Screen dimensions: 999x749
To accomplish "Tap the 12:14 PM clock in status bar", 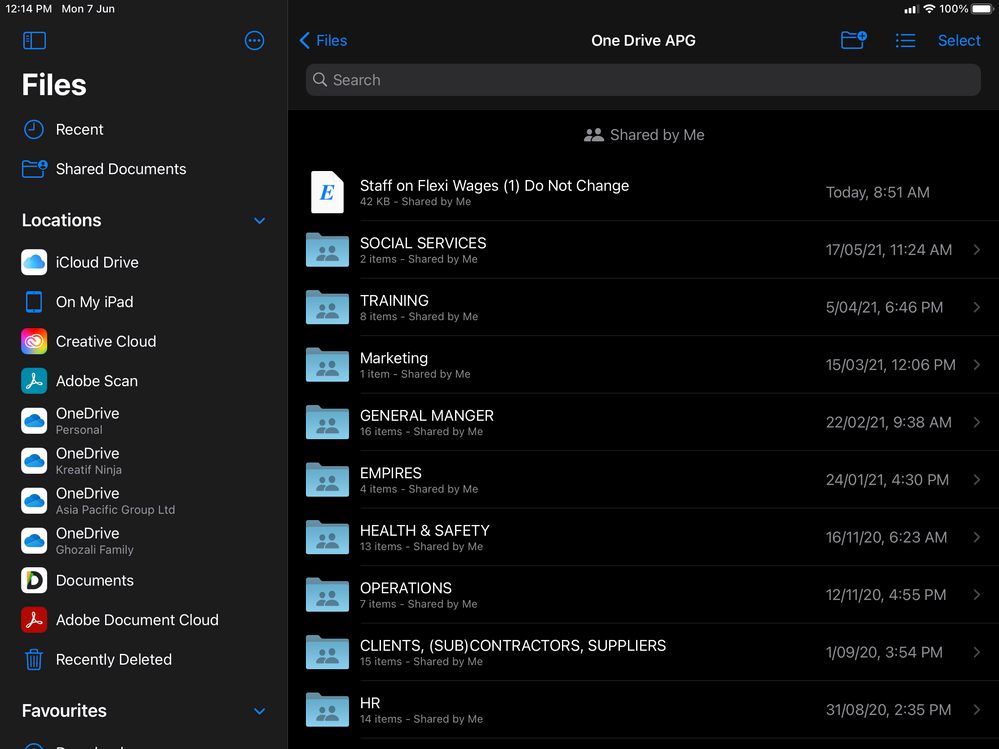I will pos(29,9).
